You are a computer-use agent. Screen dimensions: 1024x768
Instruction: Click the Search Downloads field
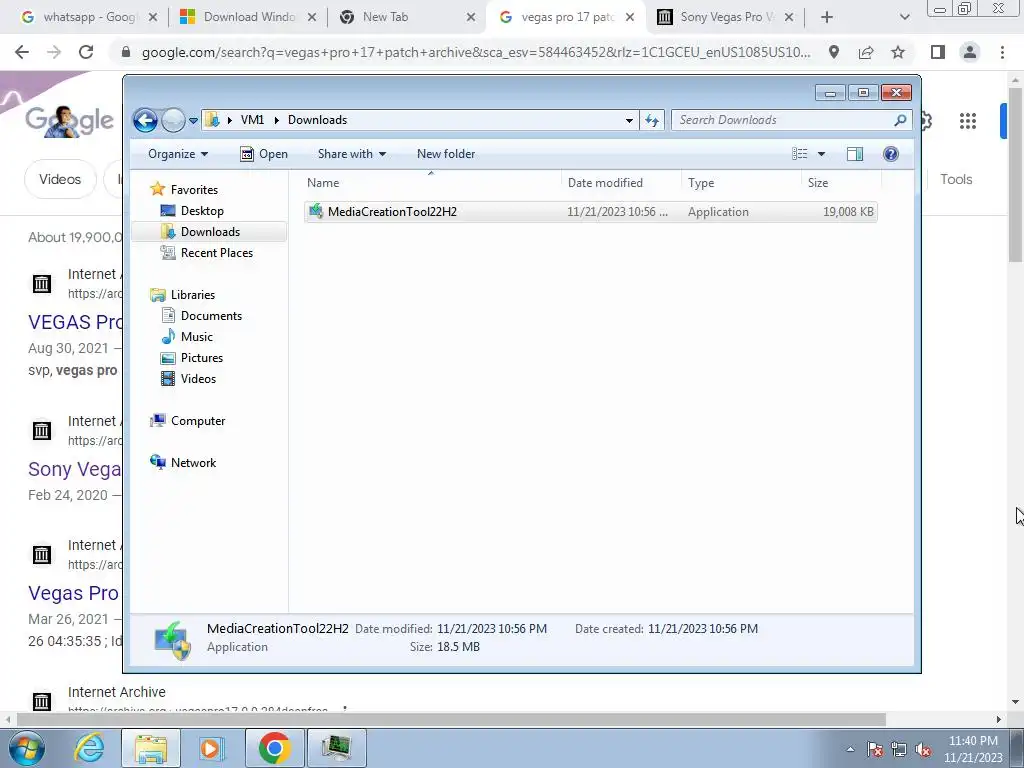(791, 120)
